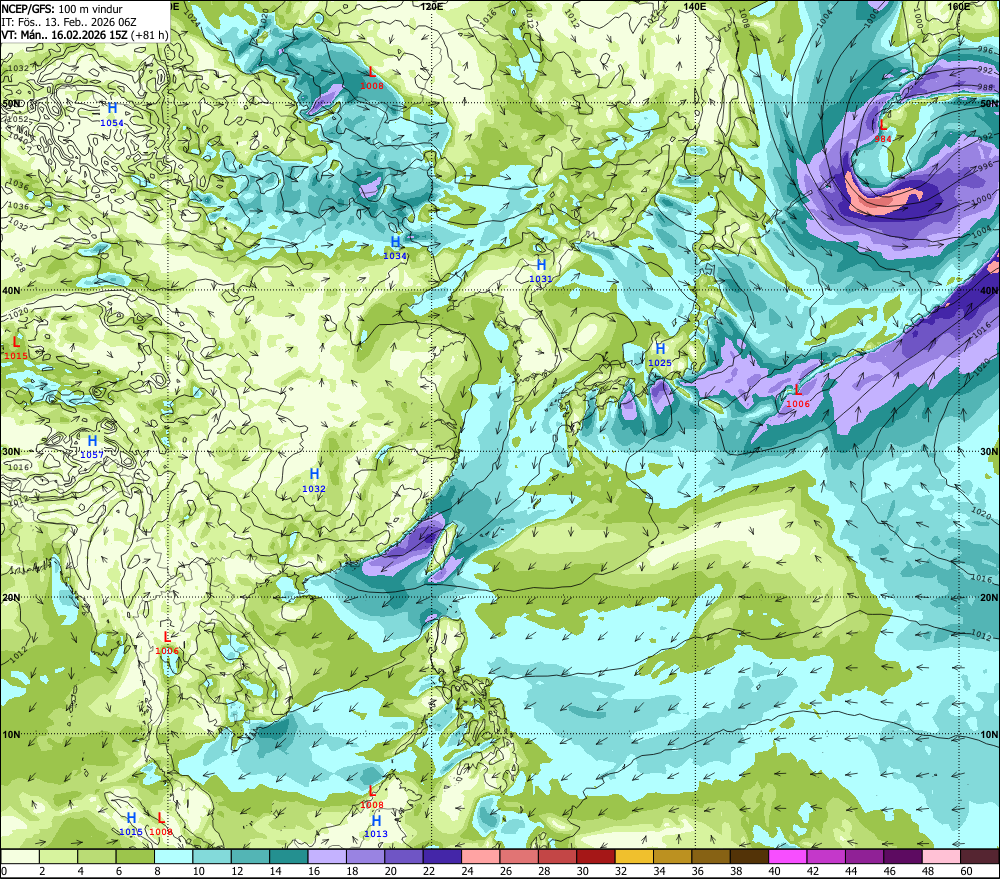Click the legend scale value 36
The width and height of the screenshot is (1000, 879).
coord(697,871)
